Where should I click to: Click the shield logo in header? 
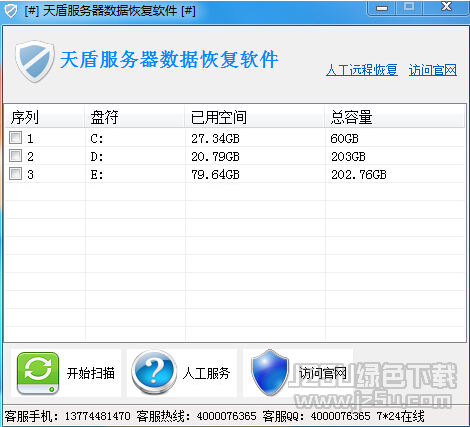(35, 61)
